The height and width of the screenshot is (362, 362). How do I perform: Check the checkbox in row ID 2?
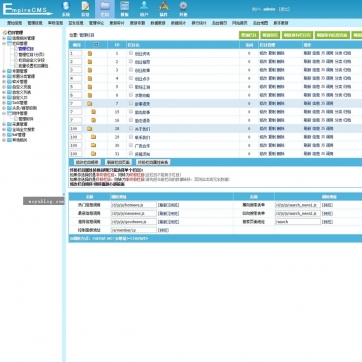[x=131, y=61]
